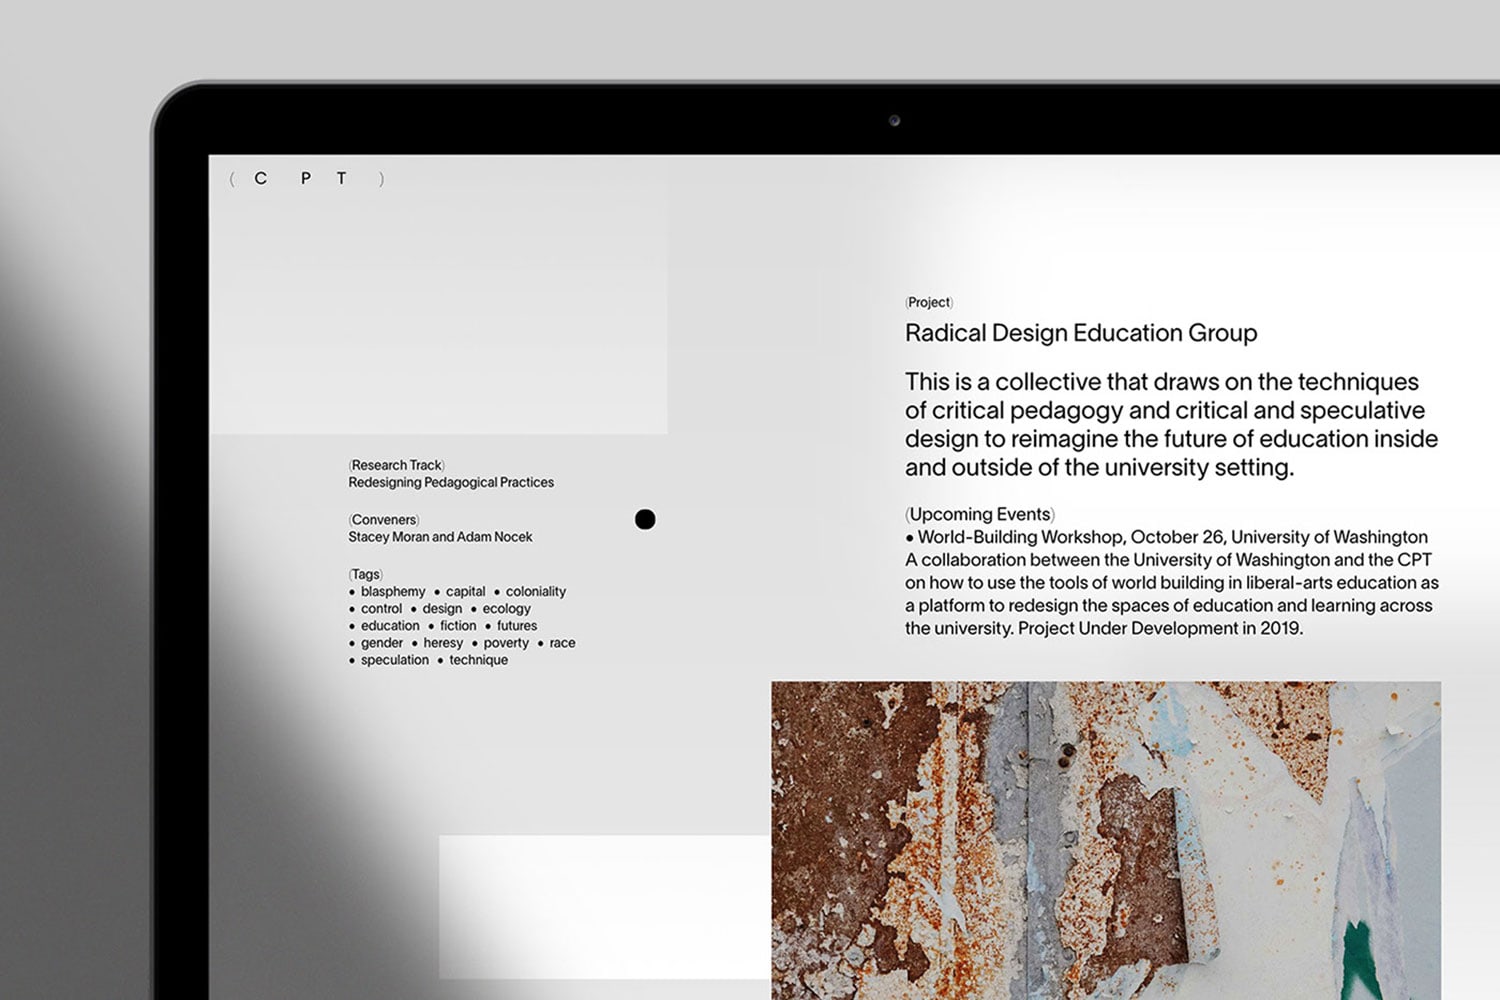Filter by the control tag
The width and height of the screenshot is (1500, 1000).
coord(381,609)
